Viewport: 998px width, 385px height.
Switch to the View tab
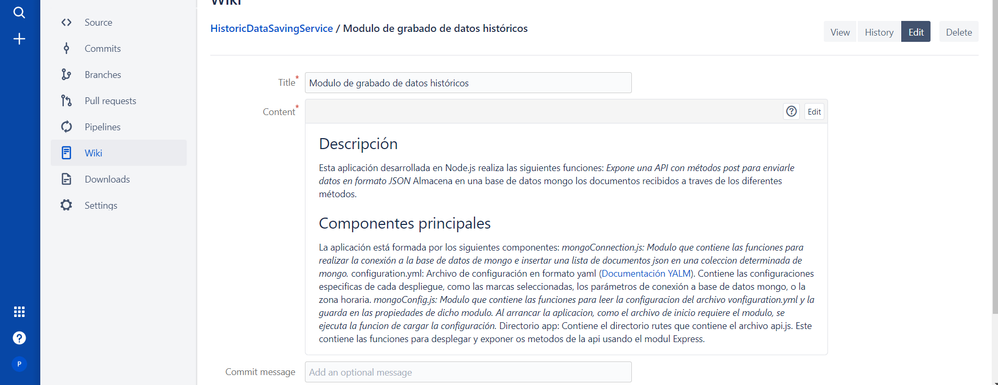click(840, 32)
